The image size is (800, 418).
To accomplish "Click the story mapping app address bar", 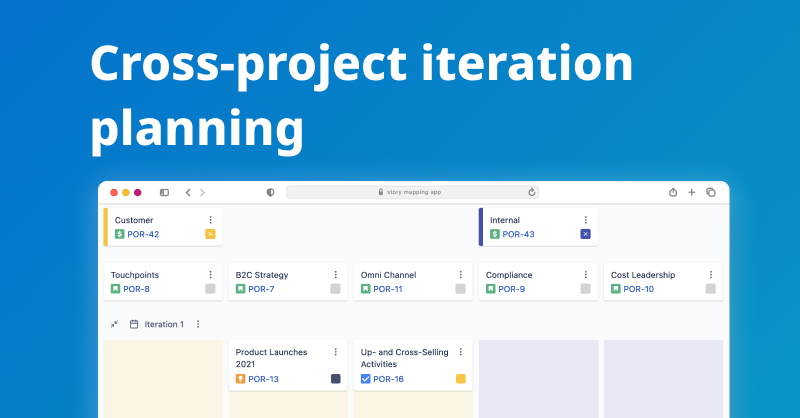I will tap(412, 192).
